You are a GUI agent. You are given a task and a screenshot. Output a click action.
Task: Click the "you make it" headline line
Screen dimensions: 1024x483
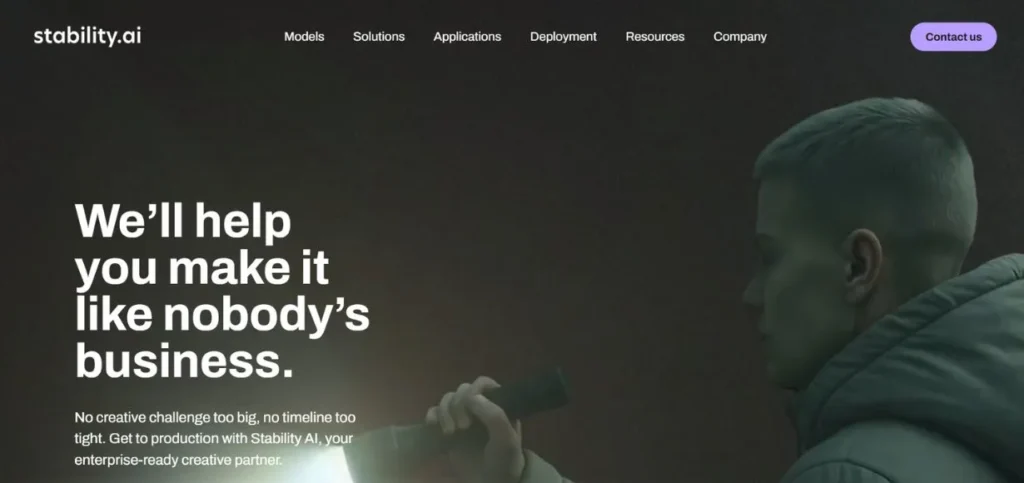(x=202, y=268)
